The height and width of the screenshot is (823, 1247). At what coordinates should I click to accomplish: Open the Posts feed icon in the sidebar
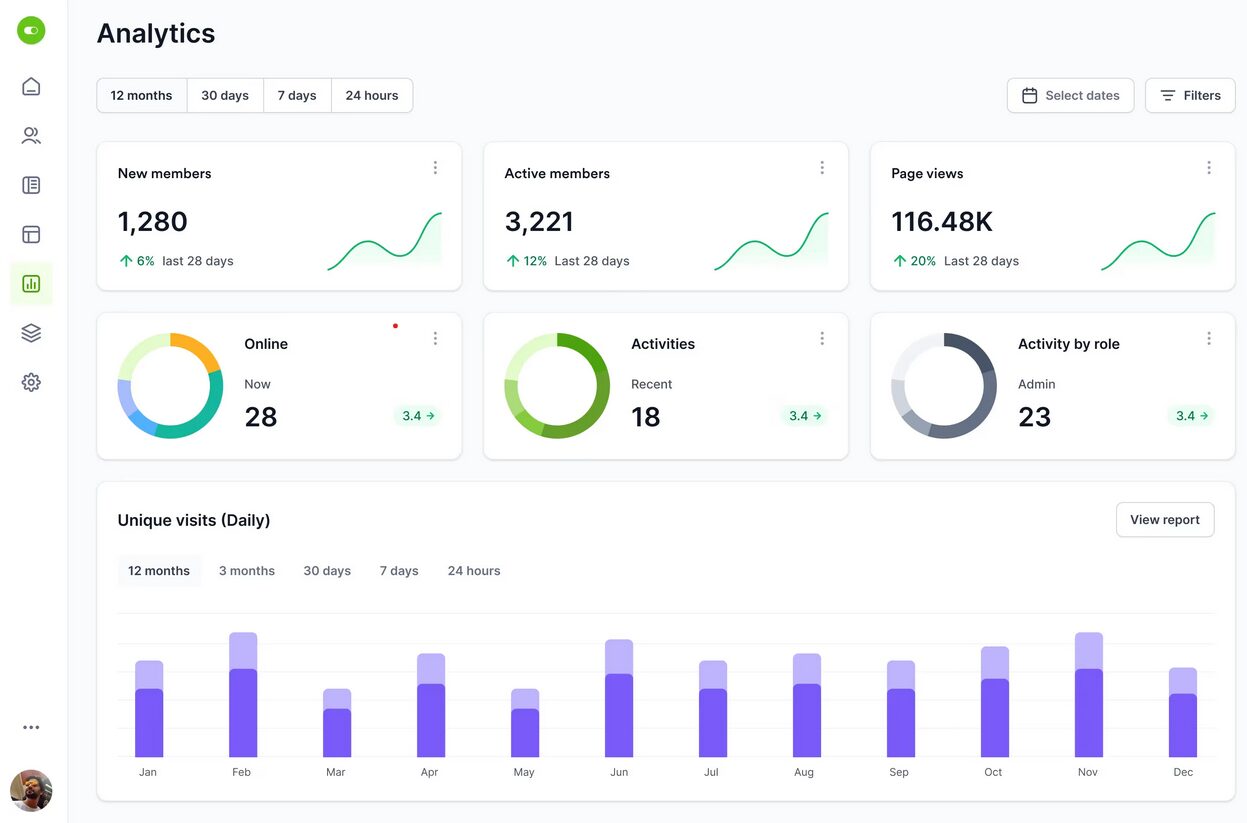[x=30, y=184]
